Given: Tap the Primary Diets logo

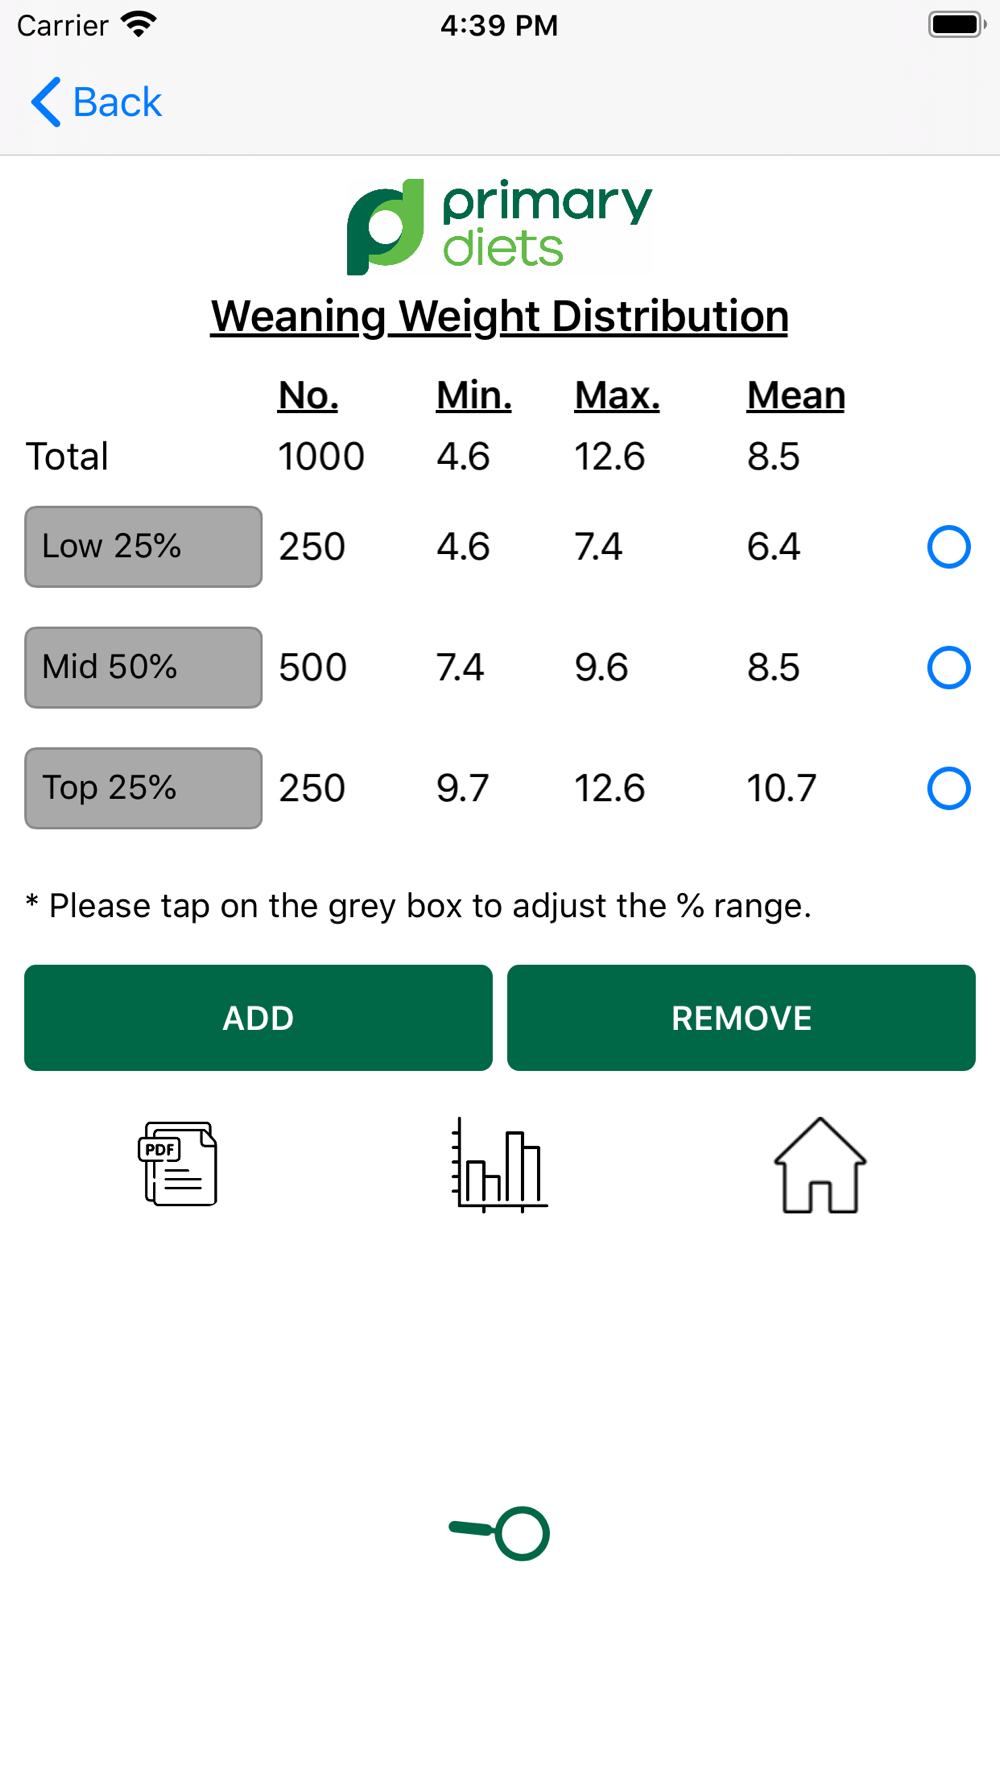Looking at the screenshot, I should tap(499, 226).
